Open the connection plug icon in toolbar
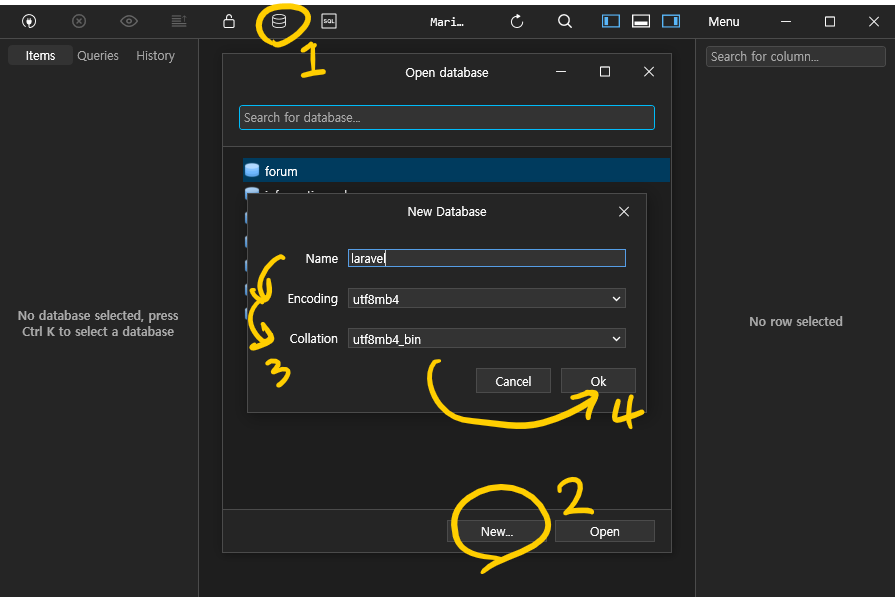Screen dimensions: 895x597 29,22
